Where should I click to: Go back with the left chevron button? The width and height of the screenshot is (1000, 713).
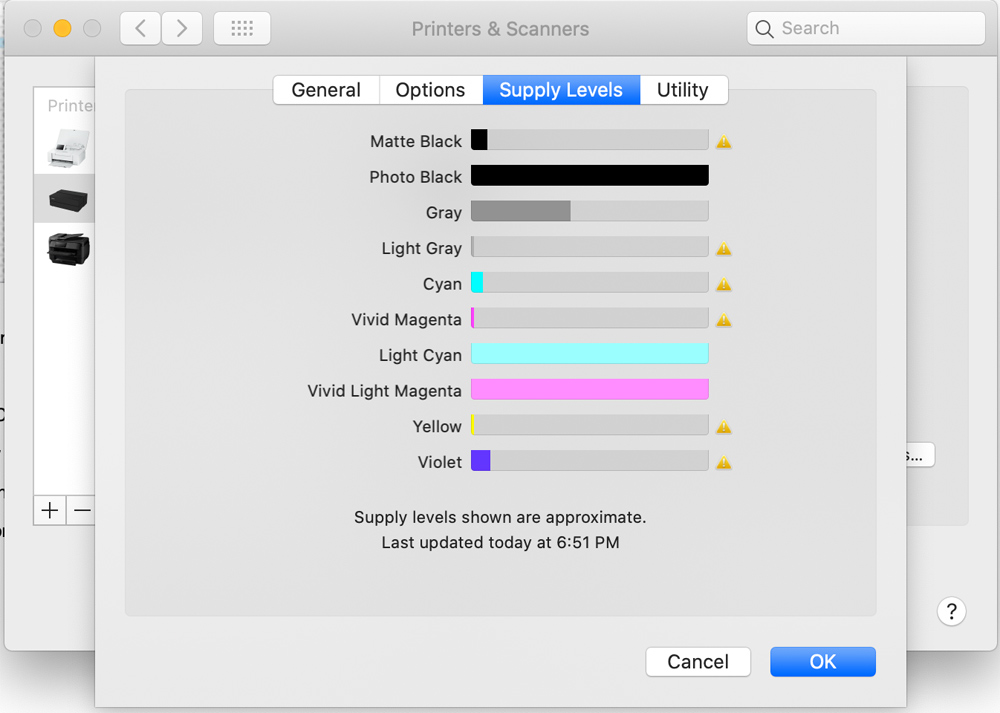click(141, 29)
